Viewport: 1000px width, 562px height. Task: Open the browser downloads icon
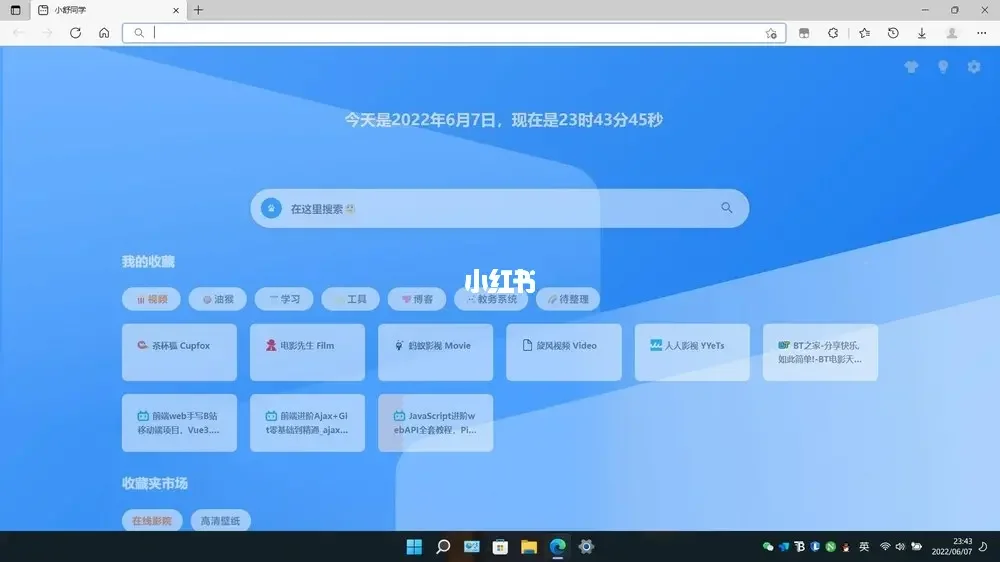pyautogui.click(x=921, y=33)
